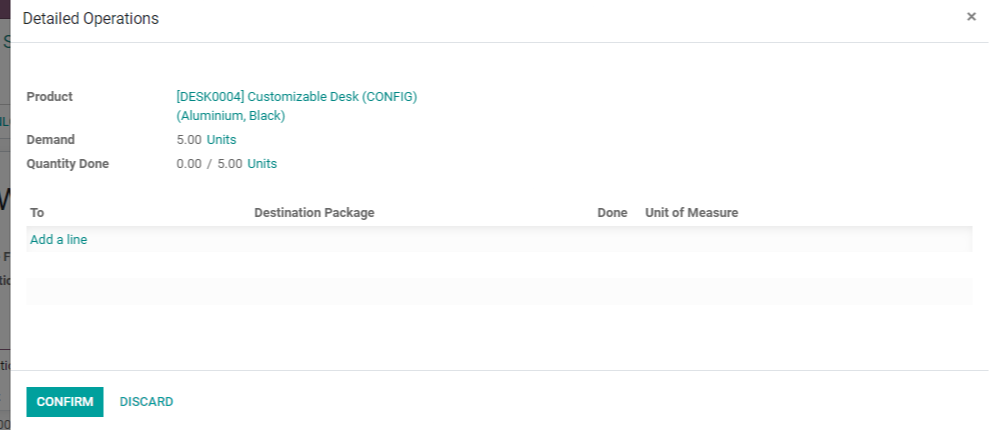989x430 pixels.
Task: Click the 5.00 value after the slash
Action: click(229, 164)
